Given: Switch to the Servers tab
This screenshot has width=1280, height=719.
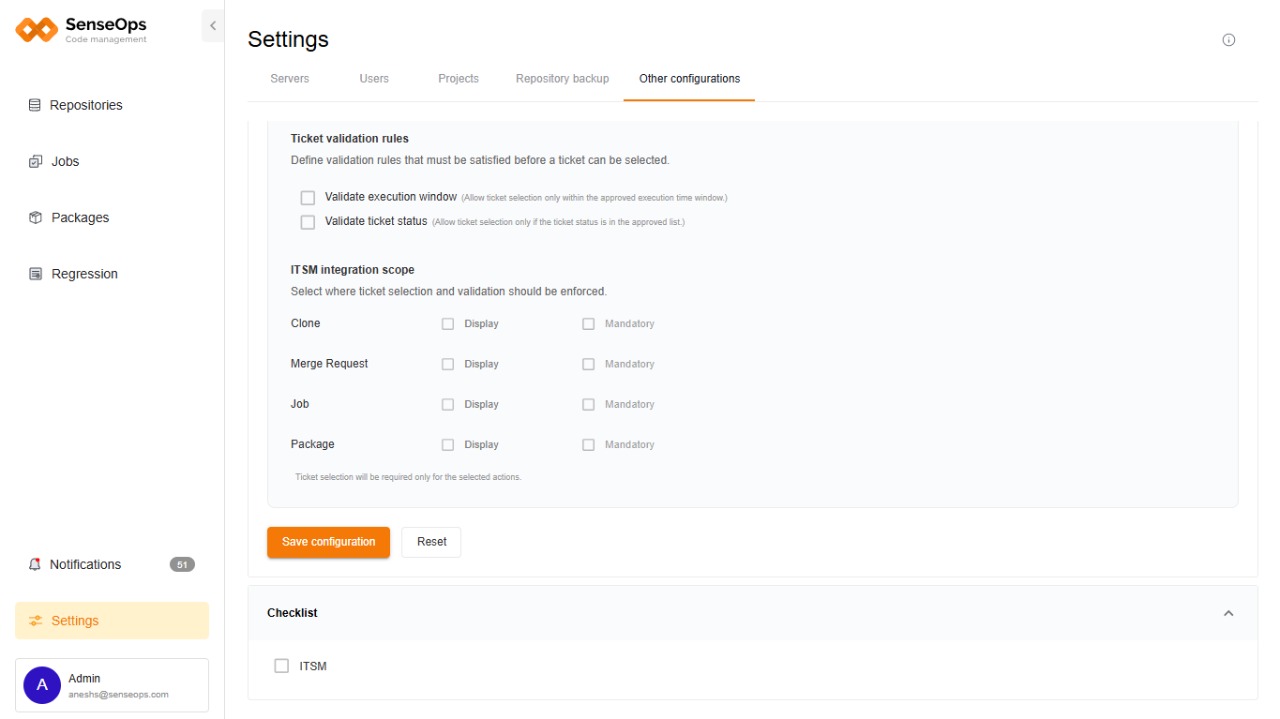Looking at the screenshot, I should click(290, 79).
